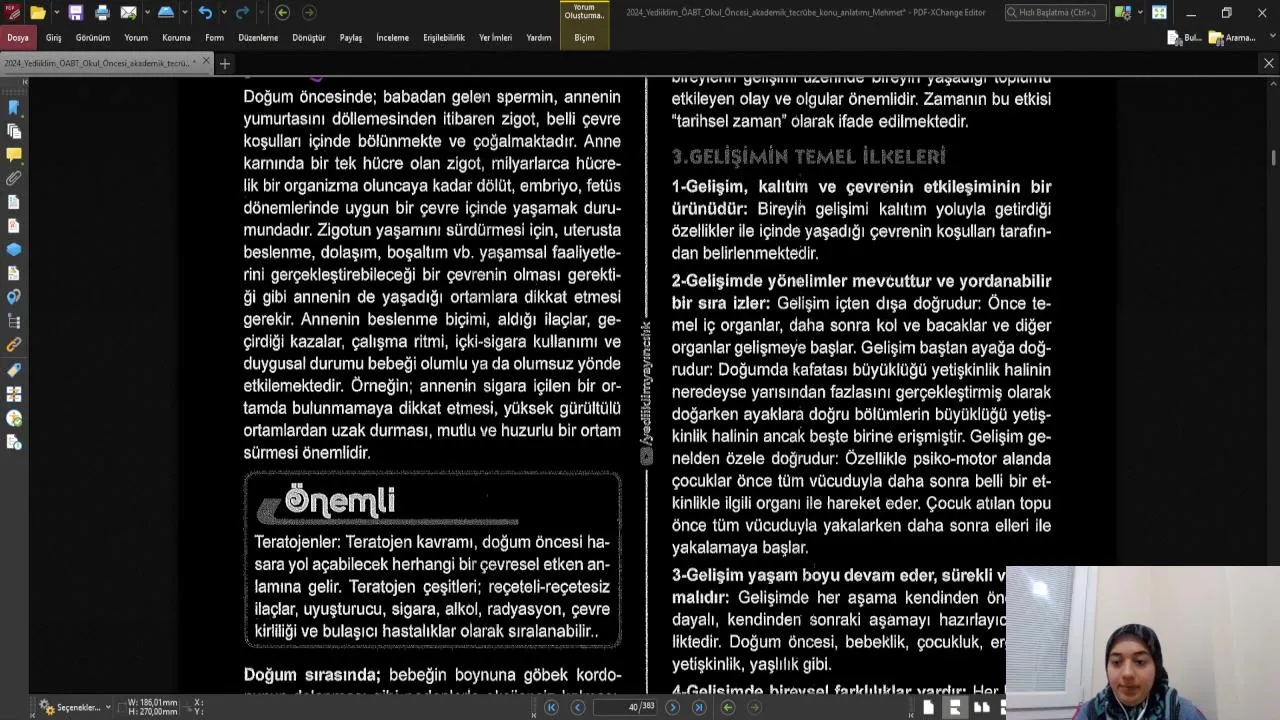Expand the email options dropdown arrow

pyautogui.click(x=146, y=13)
